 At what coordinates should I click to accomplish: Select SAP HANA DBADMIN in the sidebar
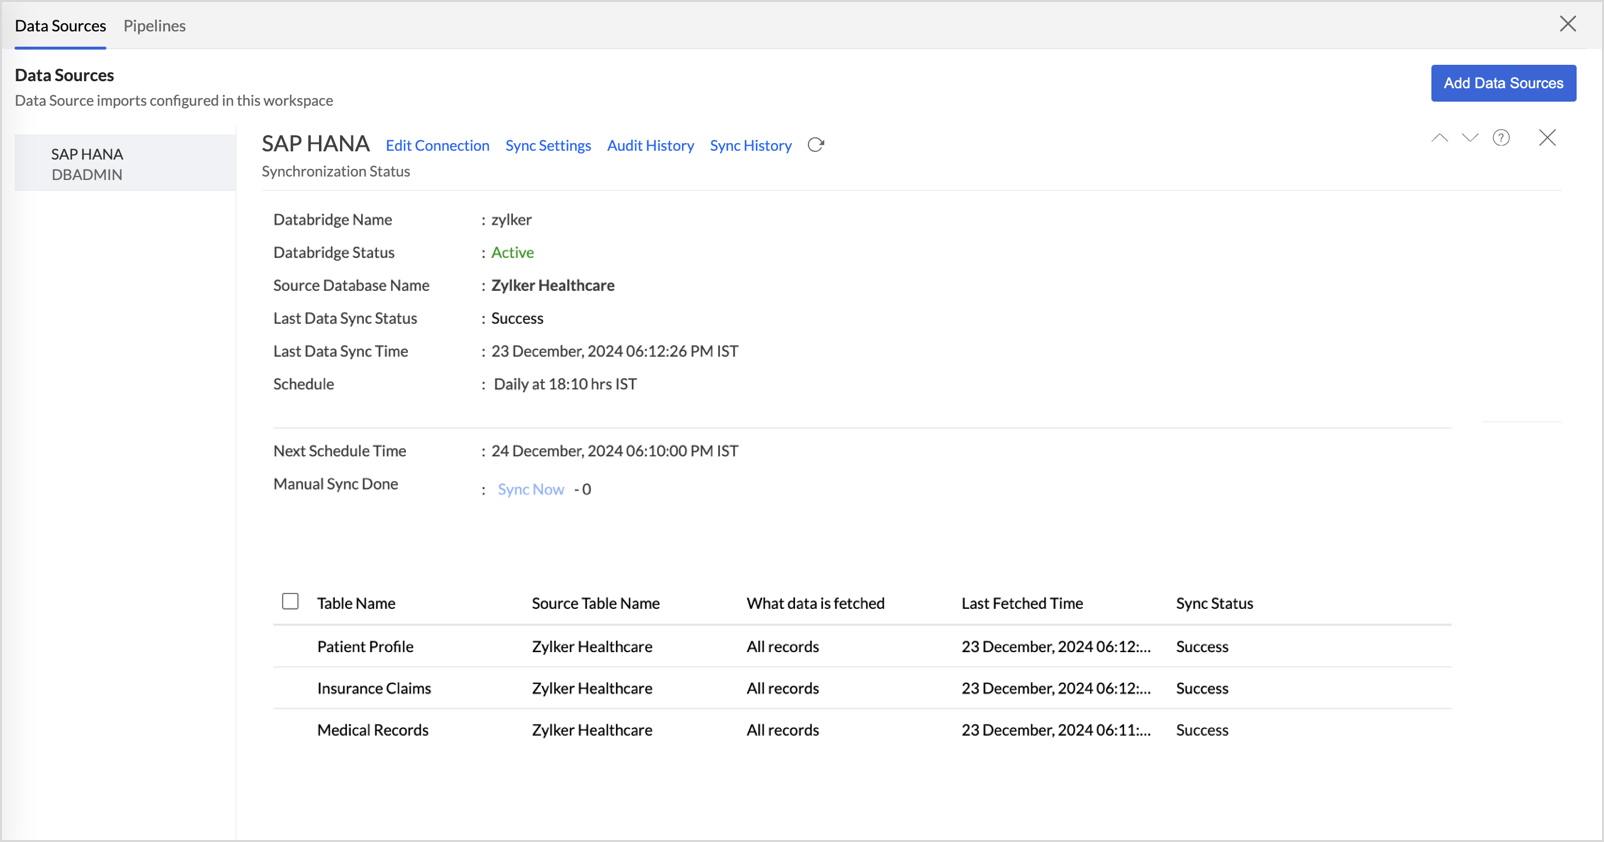click(x=88, y=164)
